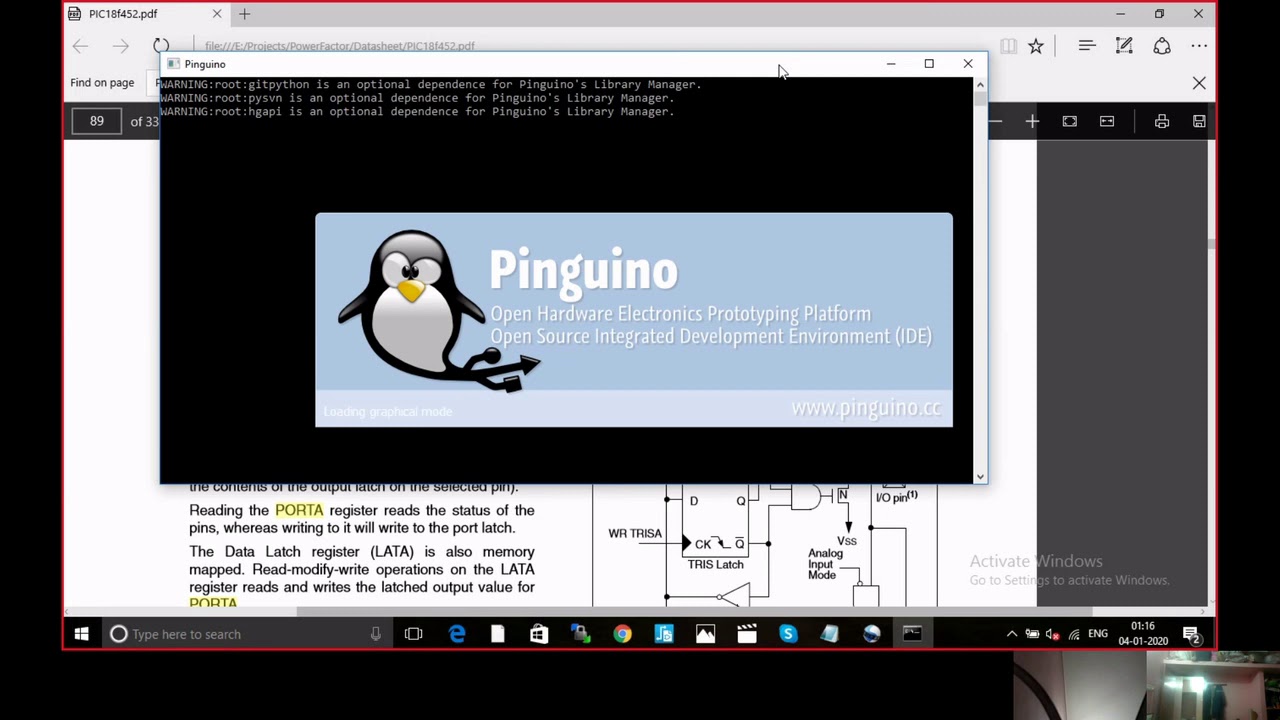Click the PDF page number field showing 89
The width and height of the screenshot is (1280, 720).
[x=97, y=121]
